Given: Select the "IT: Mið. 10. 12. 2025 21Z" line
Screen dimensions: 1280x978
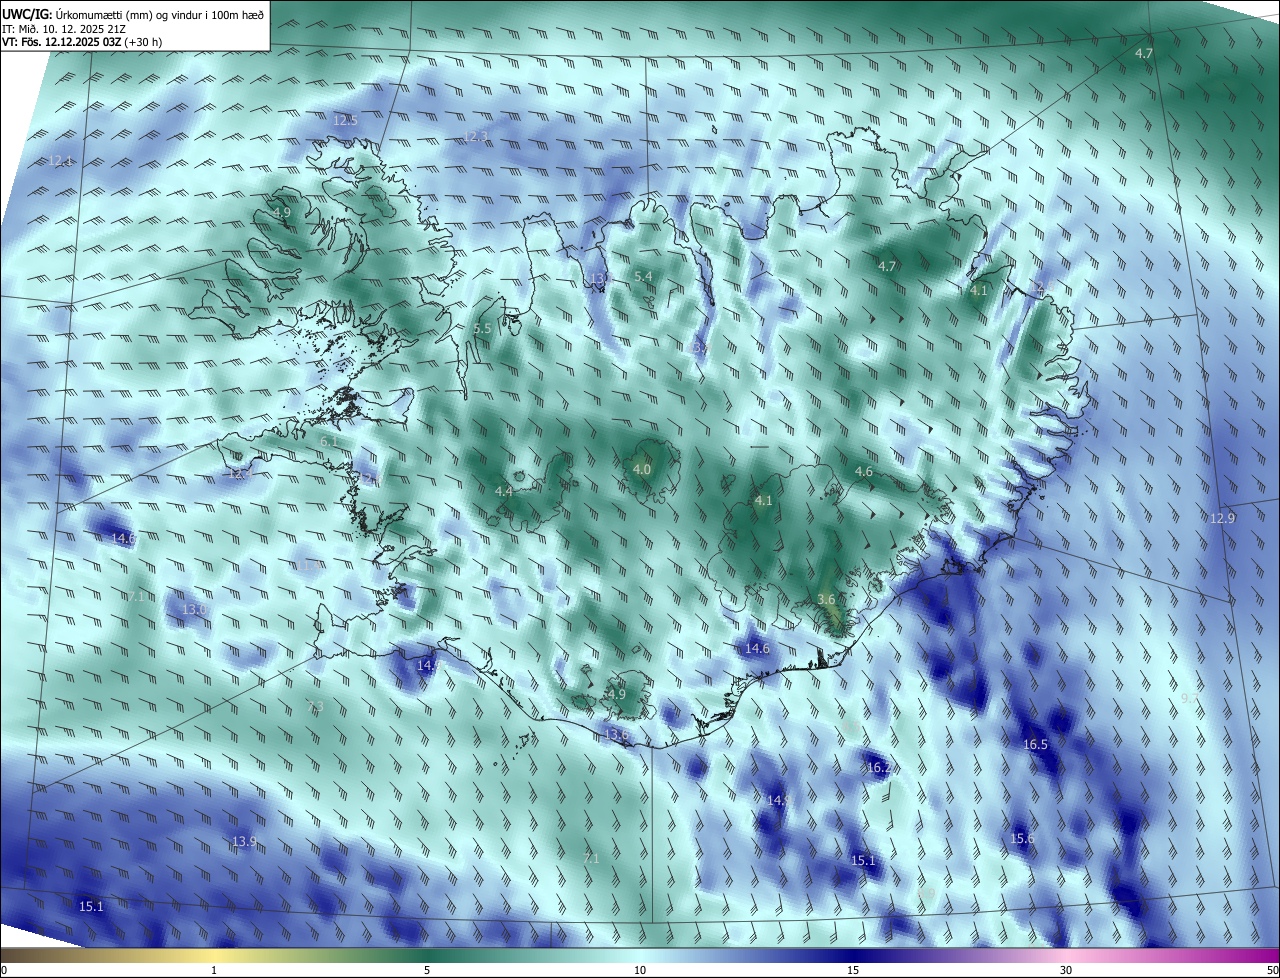Looking at the screenshot, I should tap(63, 28).
